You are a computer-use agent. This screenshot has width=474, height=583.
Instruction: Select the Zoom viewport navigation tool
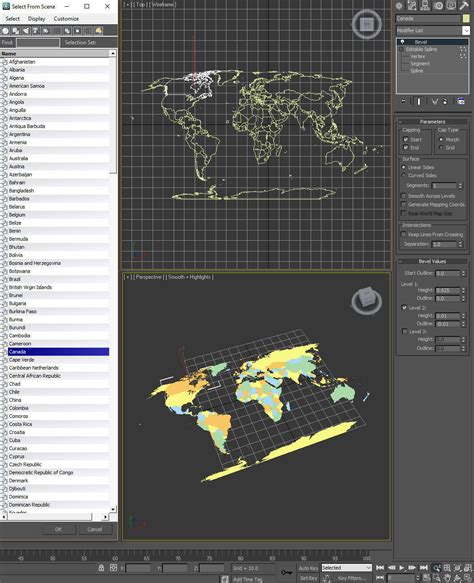click(x=437, y=568)
